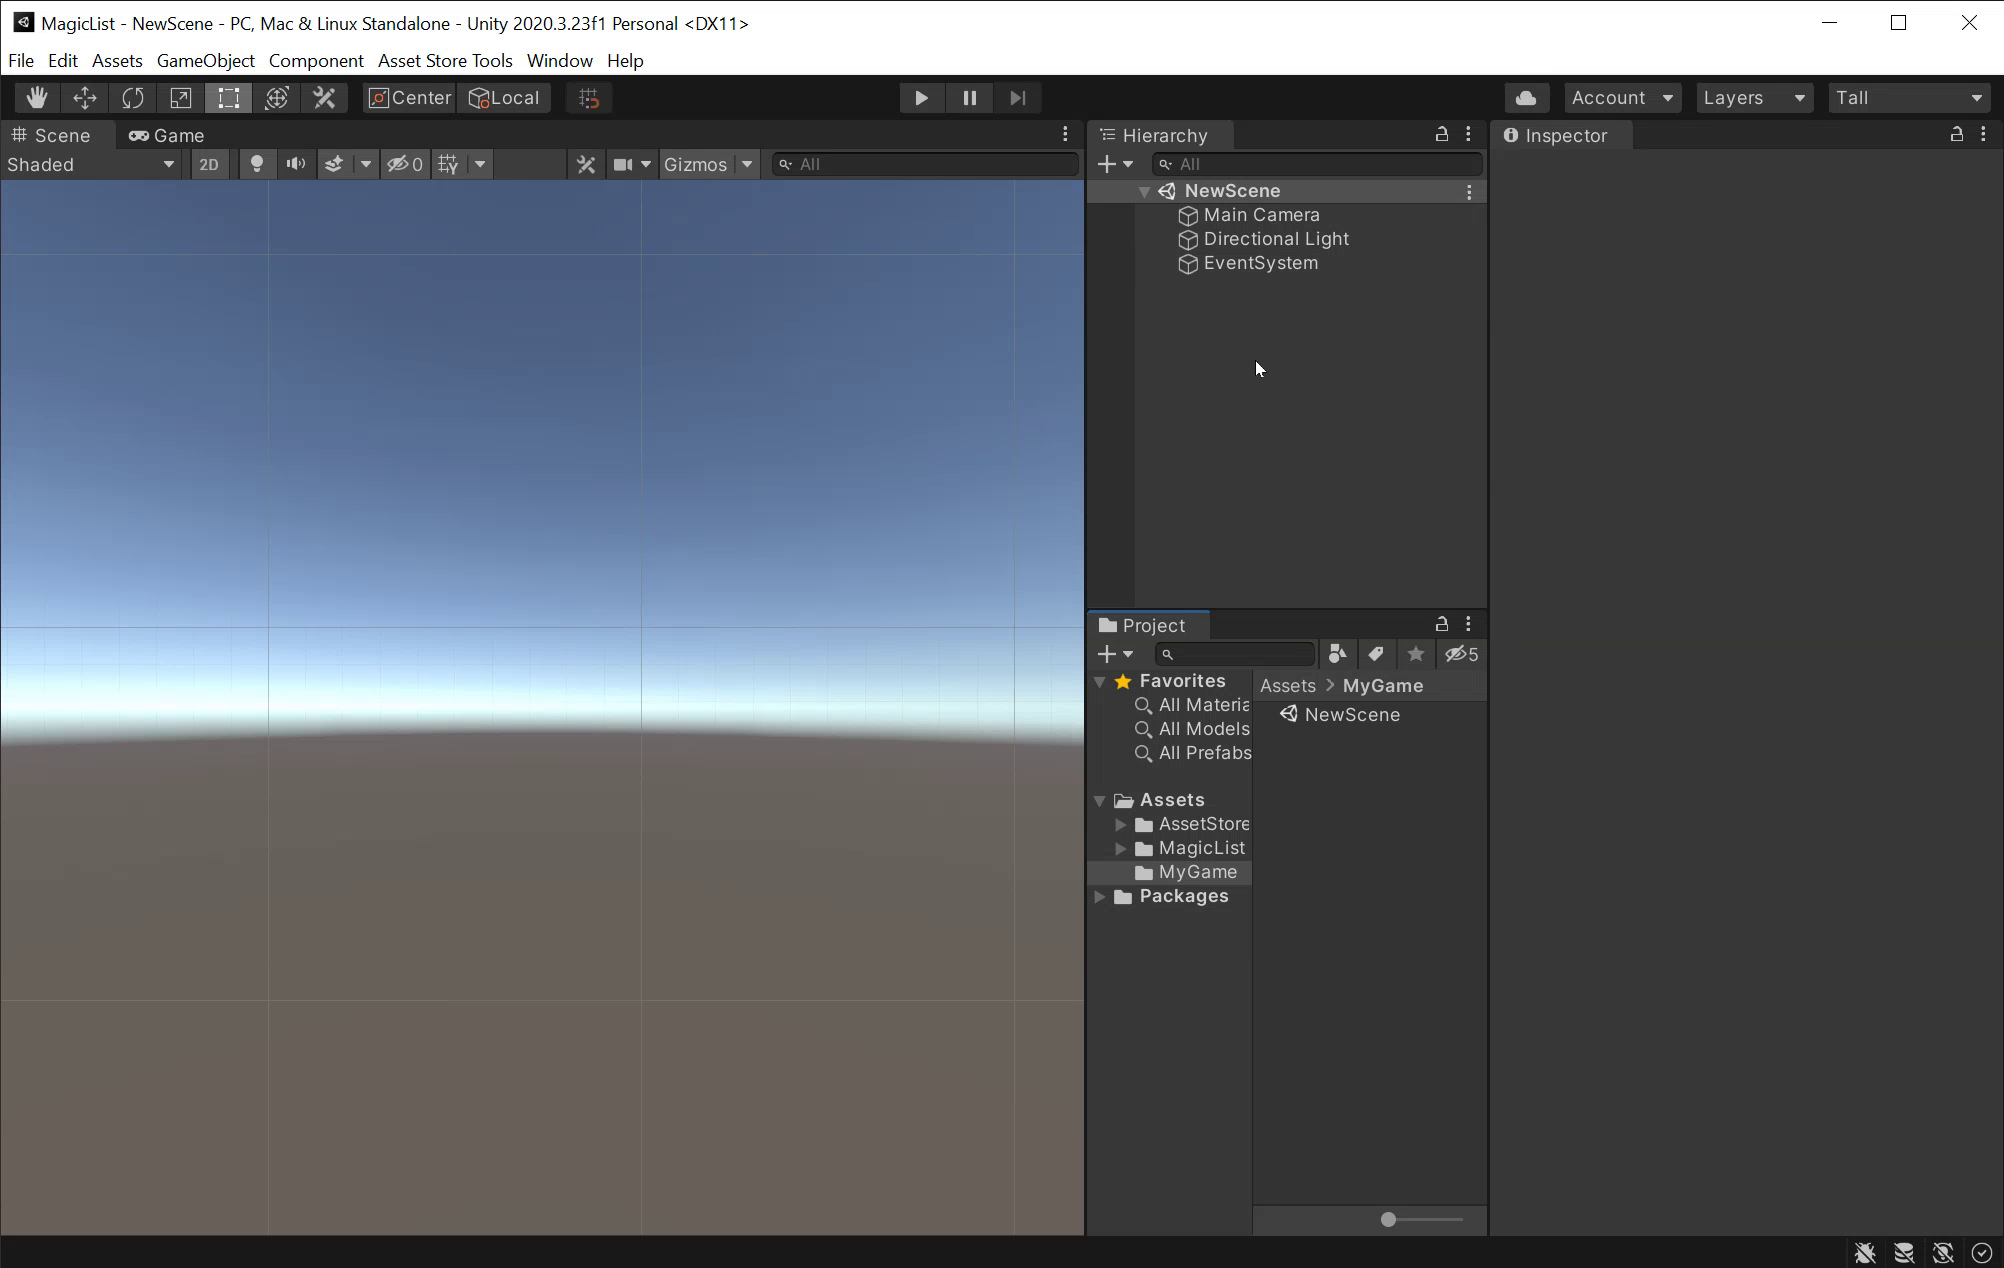Open the Tall layout dropdown
This screenshot has width=2004, height=1268.
pyautogui.click(x=1909, y=98)
